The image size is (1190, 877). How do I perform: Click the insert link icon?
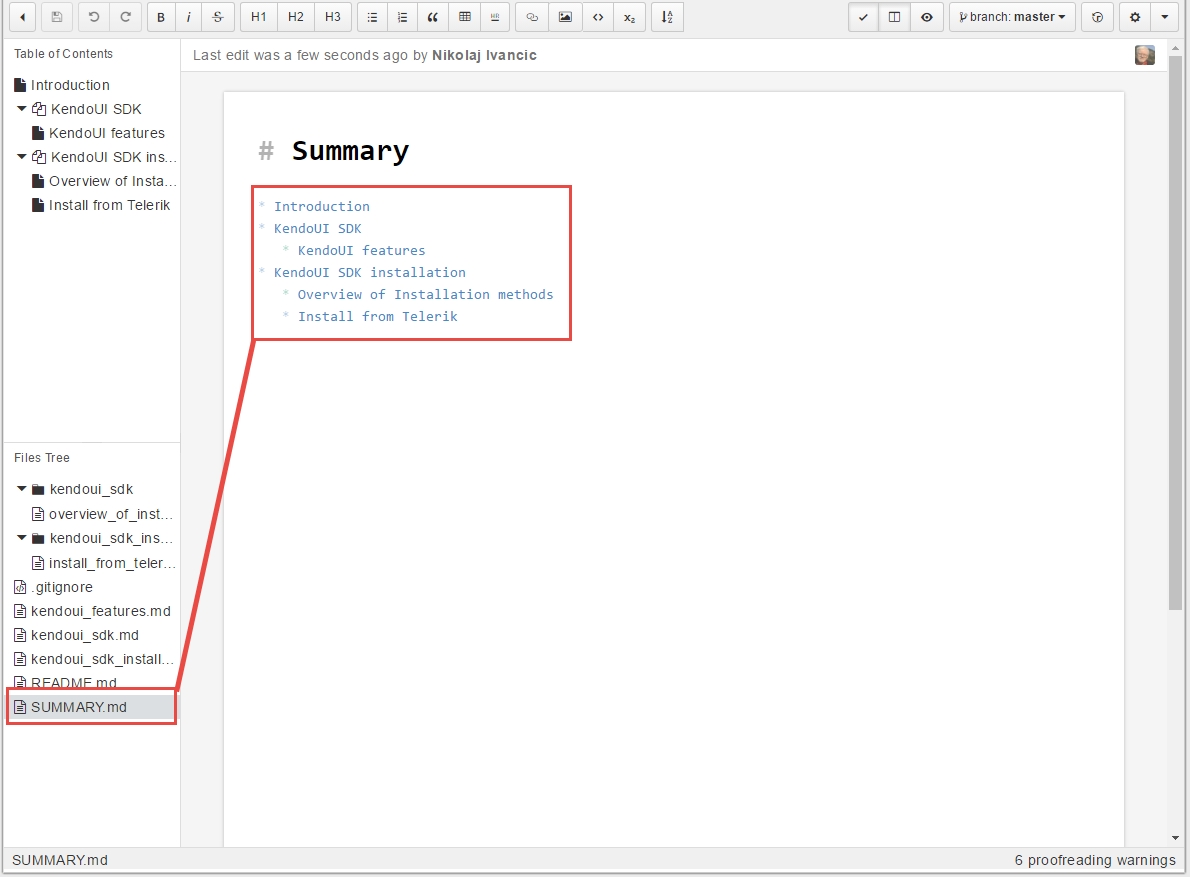tap(532, 17)
